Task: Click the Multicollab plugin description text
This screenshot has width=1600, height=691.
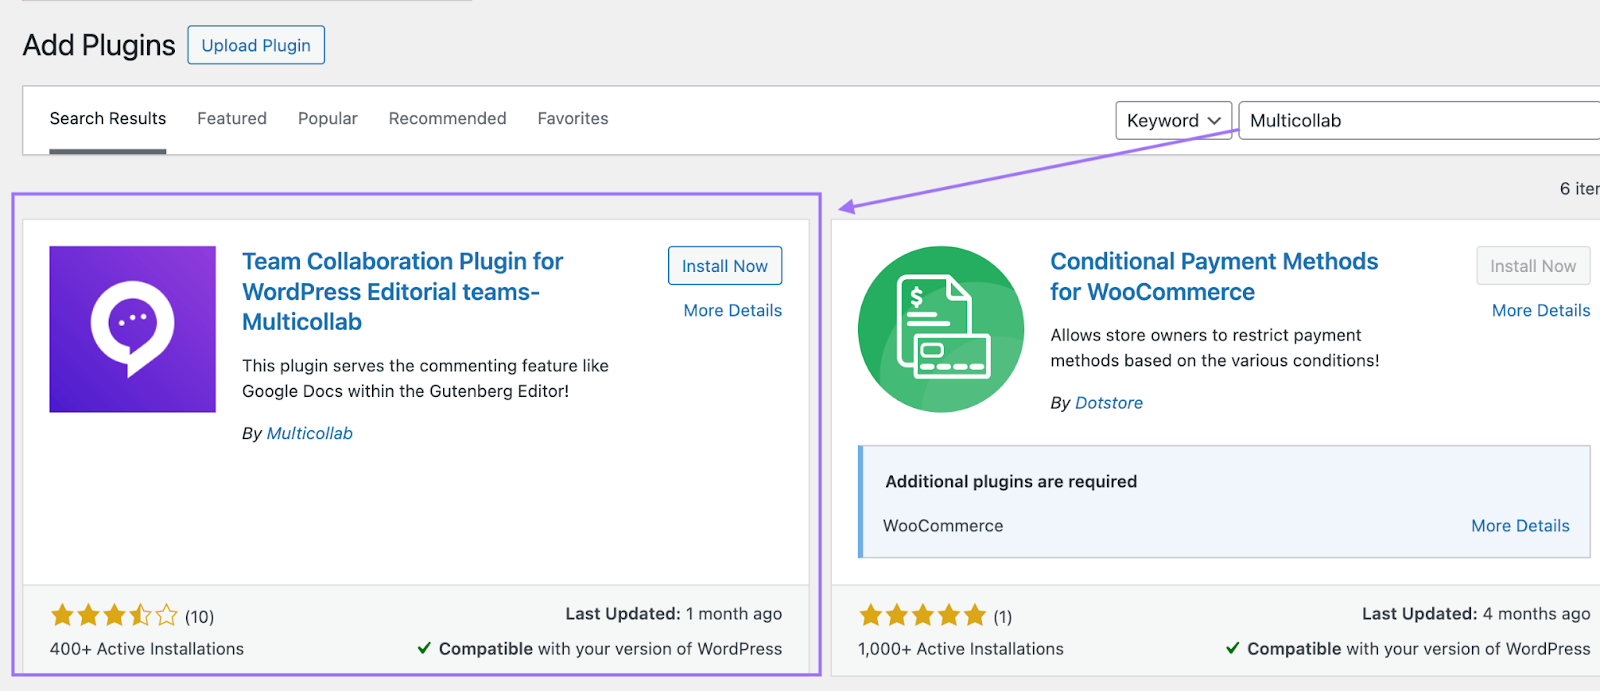Action: 425,379
